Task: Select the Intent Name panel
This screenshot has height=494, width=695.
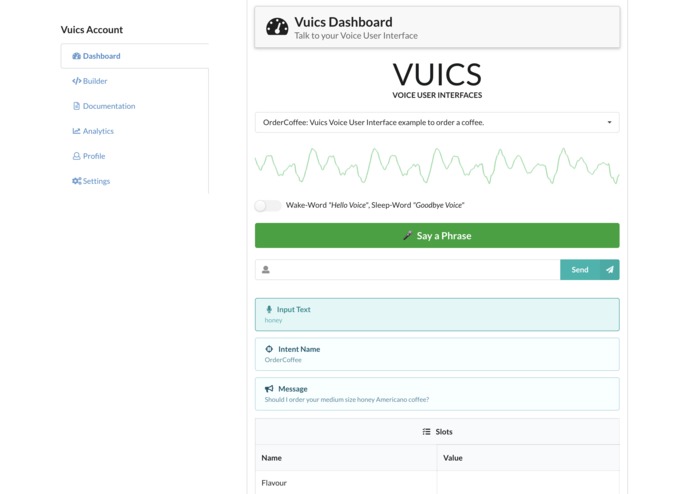Action: [437, 354]
